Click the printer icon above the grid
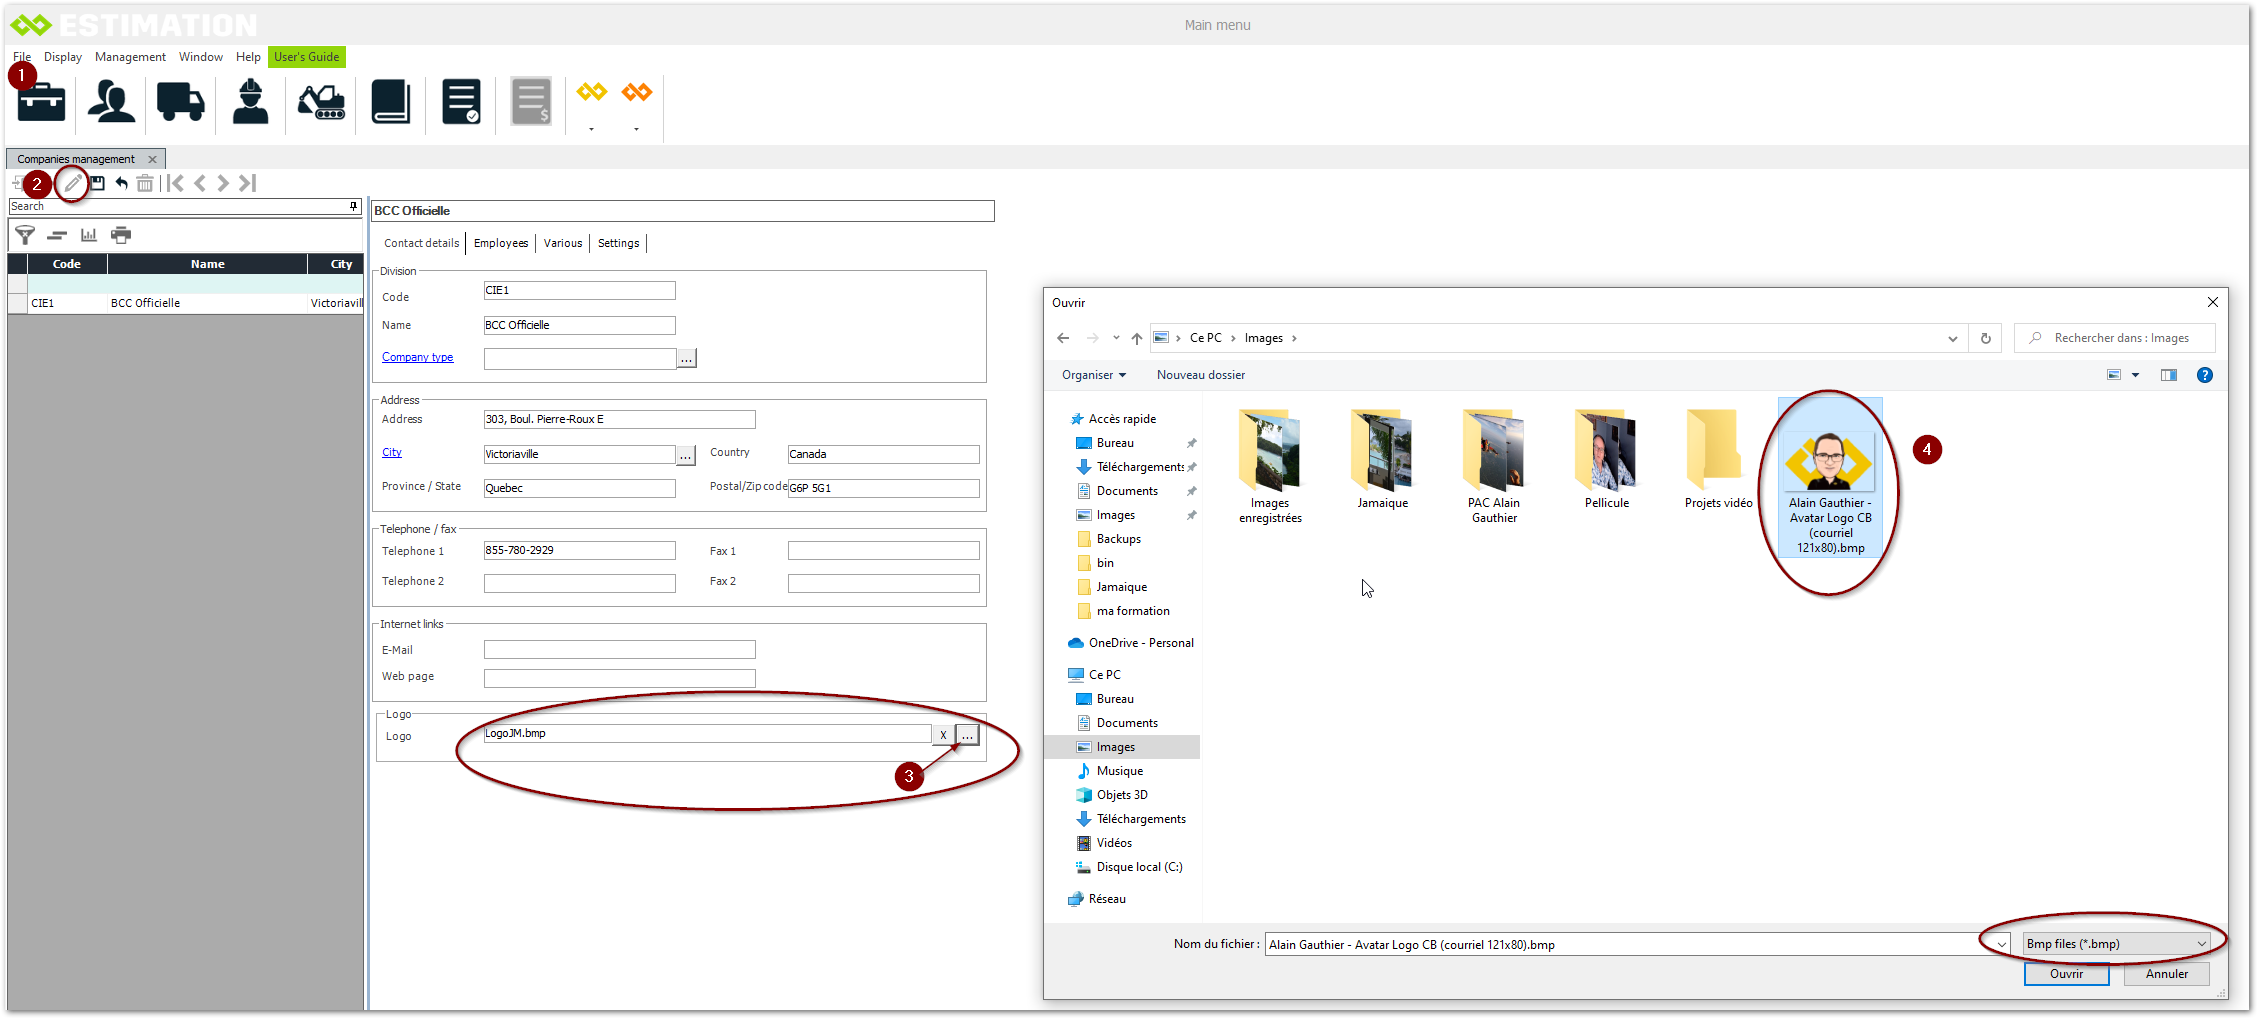This screenshot has height=1019, width=2258. (x=121, y=235)
